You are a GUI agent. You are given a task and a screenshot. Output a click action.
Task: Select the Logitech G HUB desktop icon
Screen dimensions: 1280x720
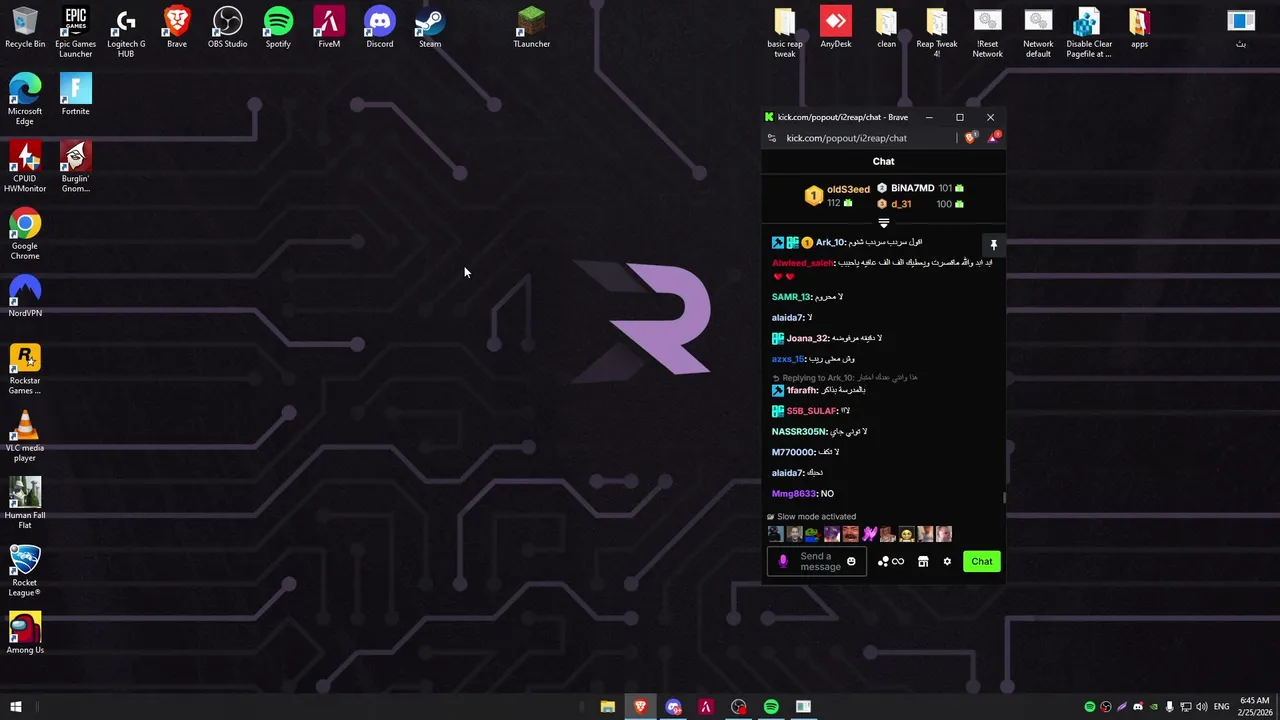126,32
